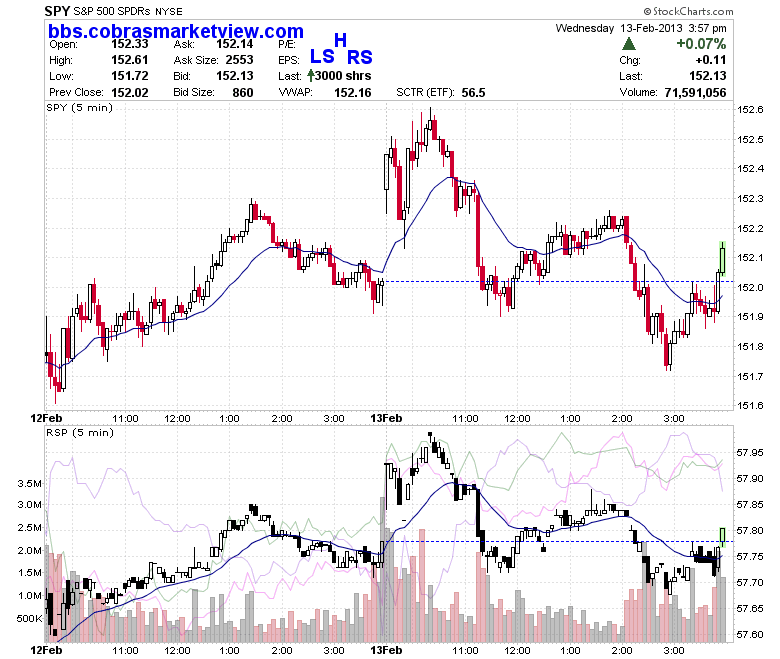This screenshot has height=659, width=780.
Task: Click the 13Feb date label below SPY chart
Action: pyautogui.click(x=386, y=418)
